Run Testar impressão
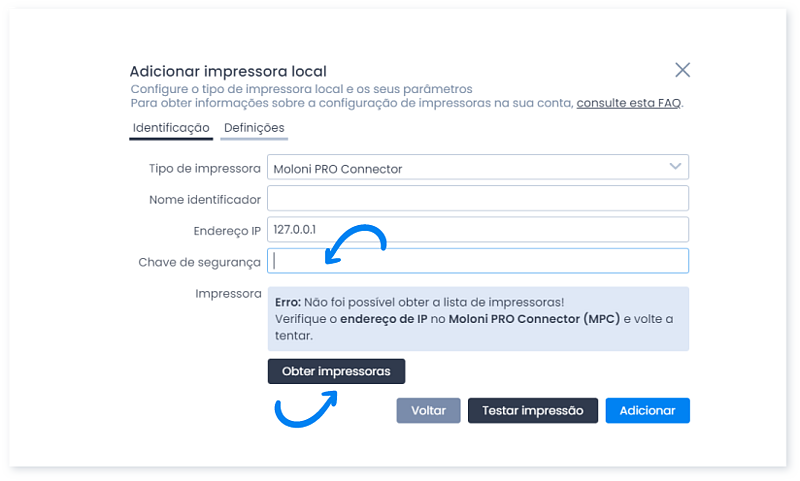Screen dimensions: 800x481 532,410
